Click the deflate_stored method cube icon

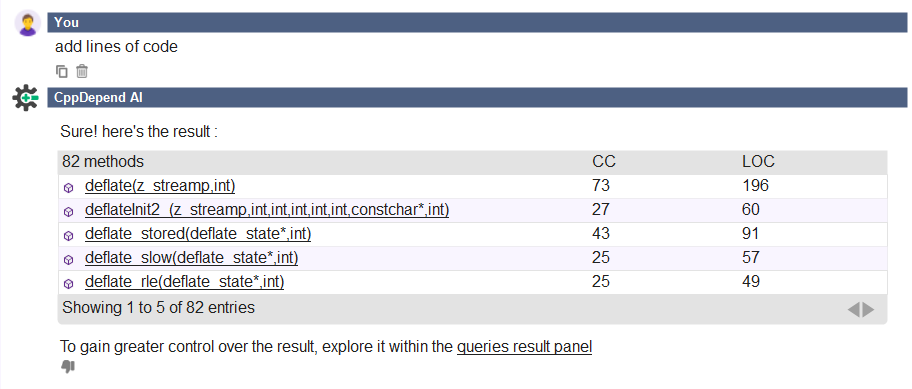(x=69, y=235)
